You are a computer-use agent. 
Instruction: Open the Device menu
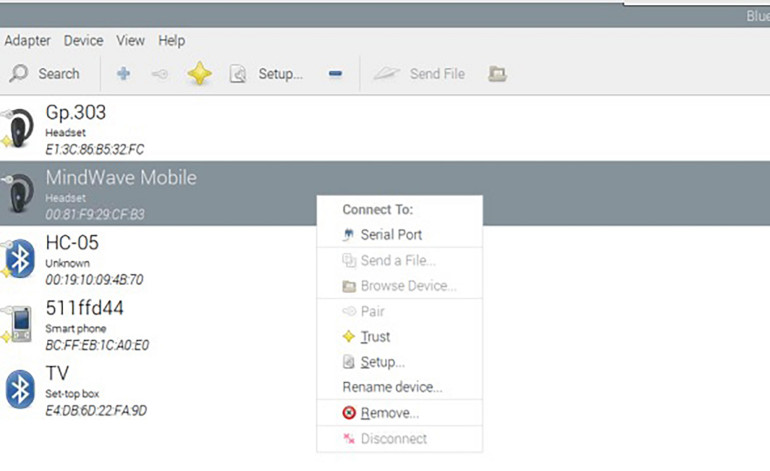[83, 41]
